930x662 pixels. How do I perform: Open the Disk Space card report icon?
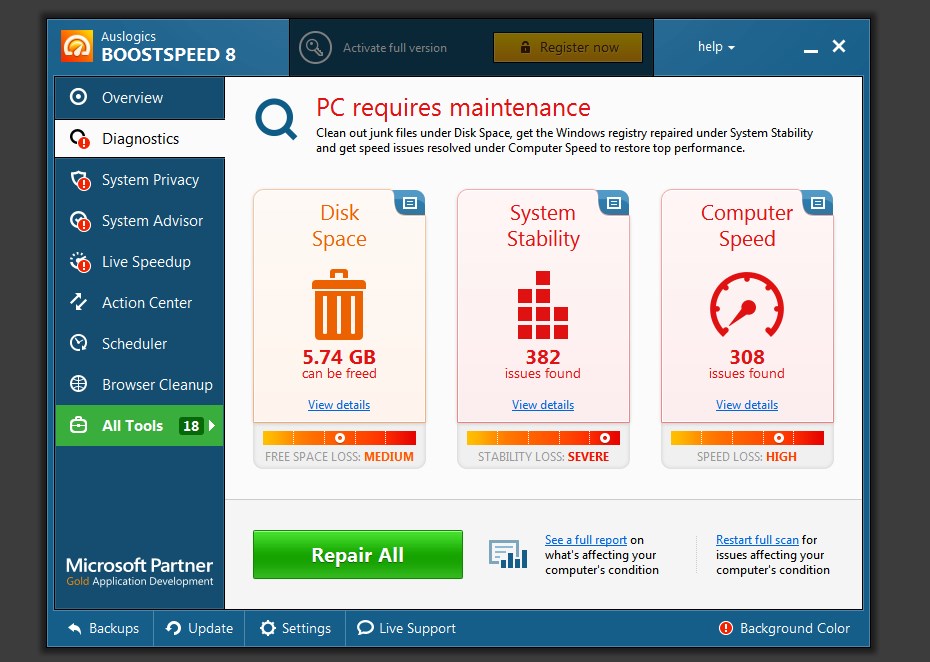tap(409, 203)
